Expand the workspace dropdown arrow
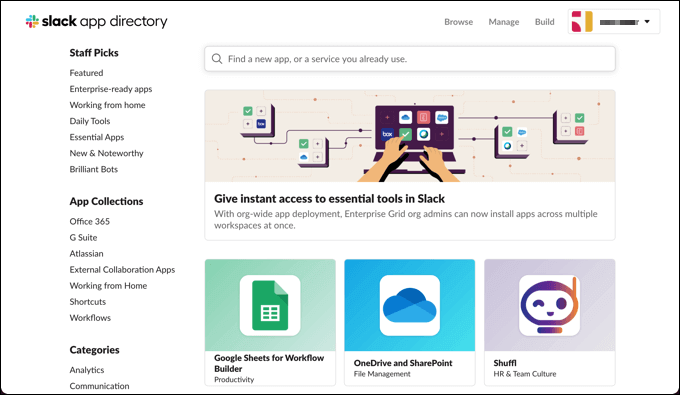Screen dimensions: 680x395 (647, 22)
